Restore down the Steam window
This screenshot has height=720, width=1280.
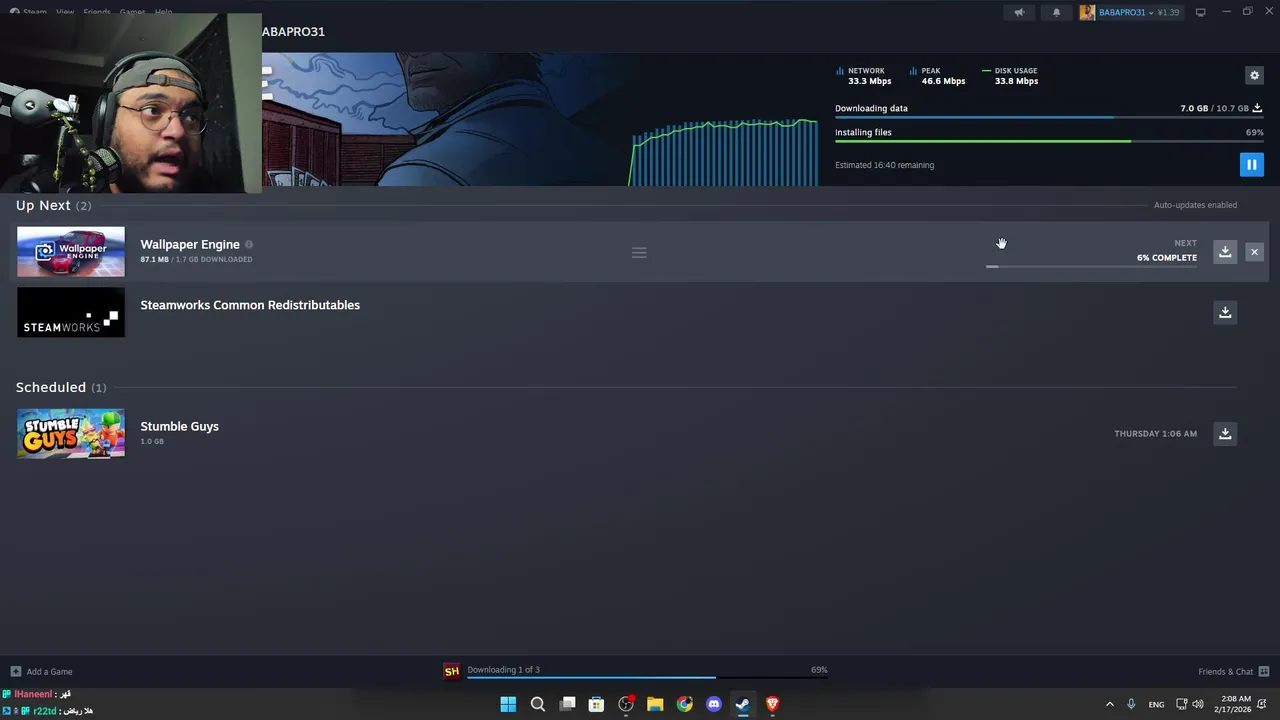[x=1248, y=12]
